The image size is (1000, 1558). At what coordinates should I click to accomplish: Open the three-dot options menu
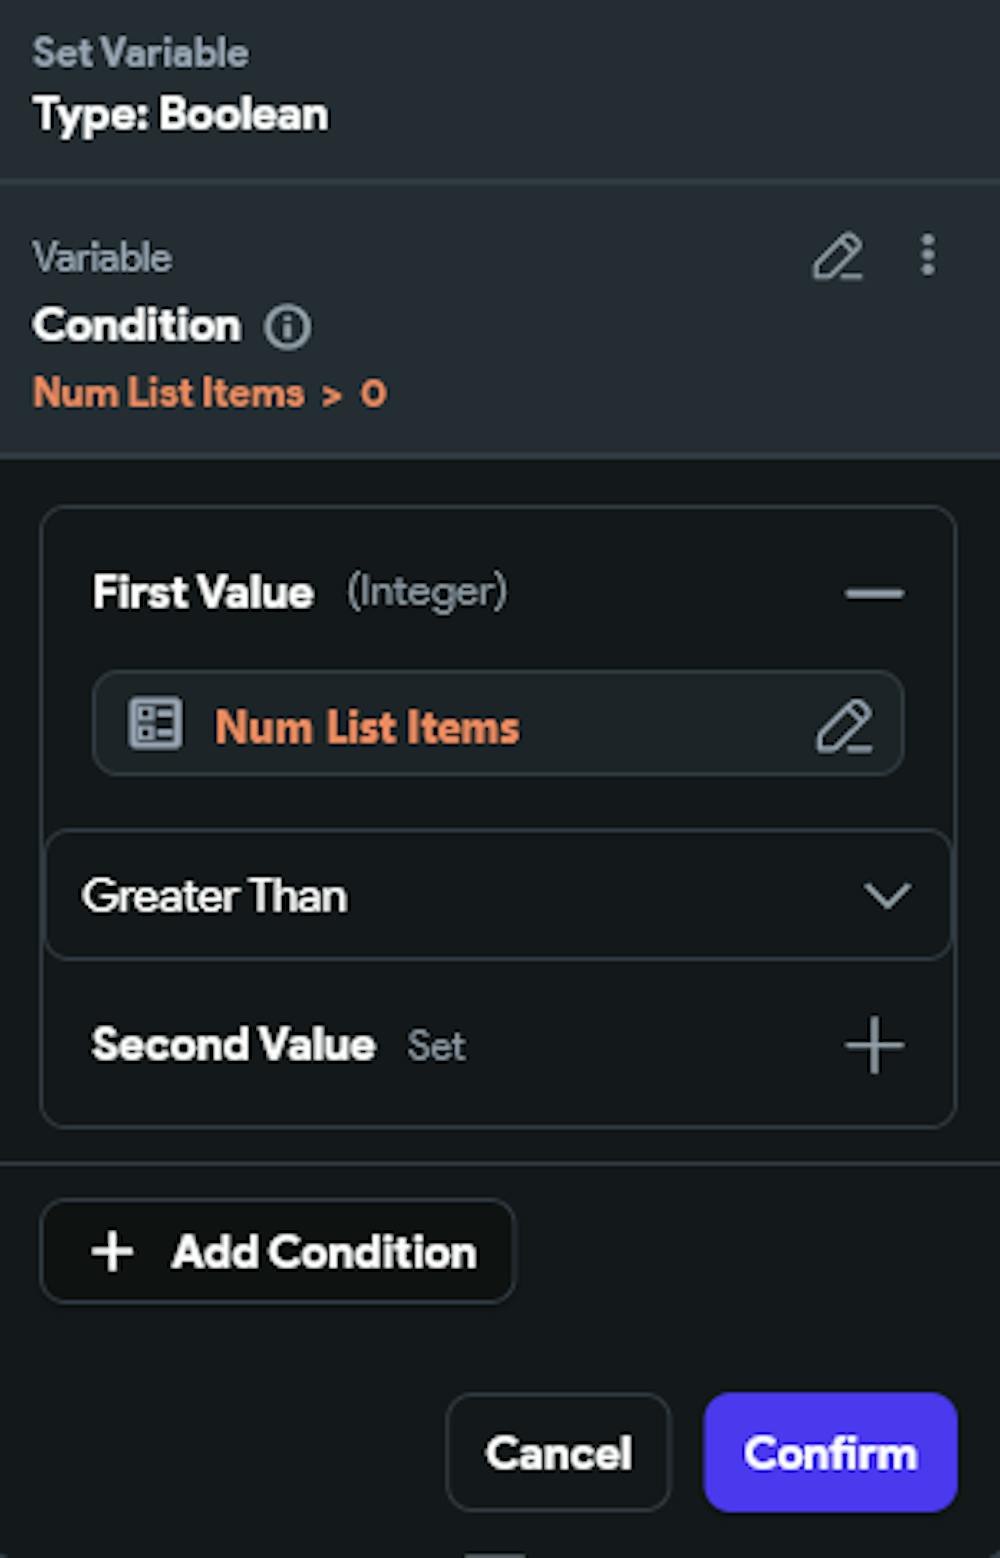(928, 255)
